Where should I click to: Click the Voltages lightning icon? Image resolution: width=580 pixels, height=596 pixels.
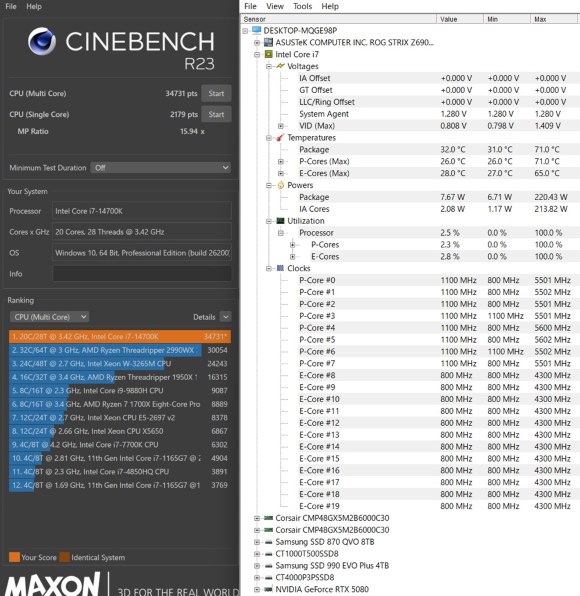click(280, 66)
